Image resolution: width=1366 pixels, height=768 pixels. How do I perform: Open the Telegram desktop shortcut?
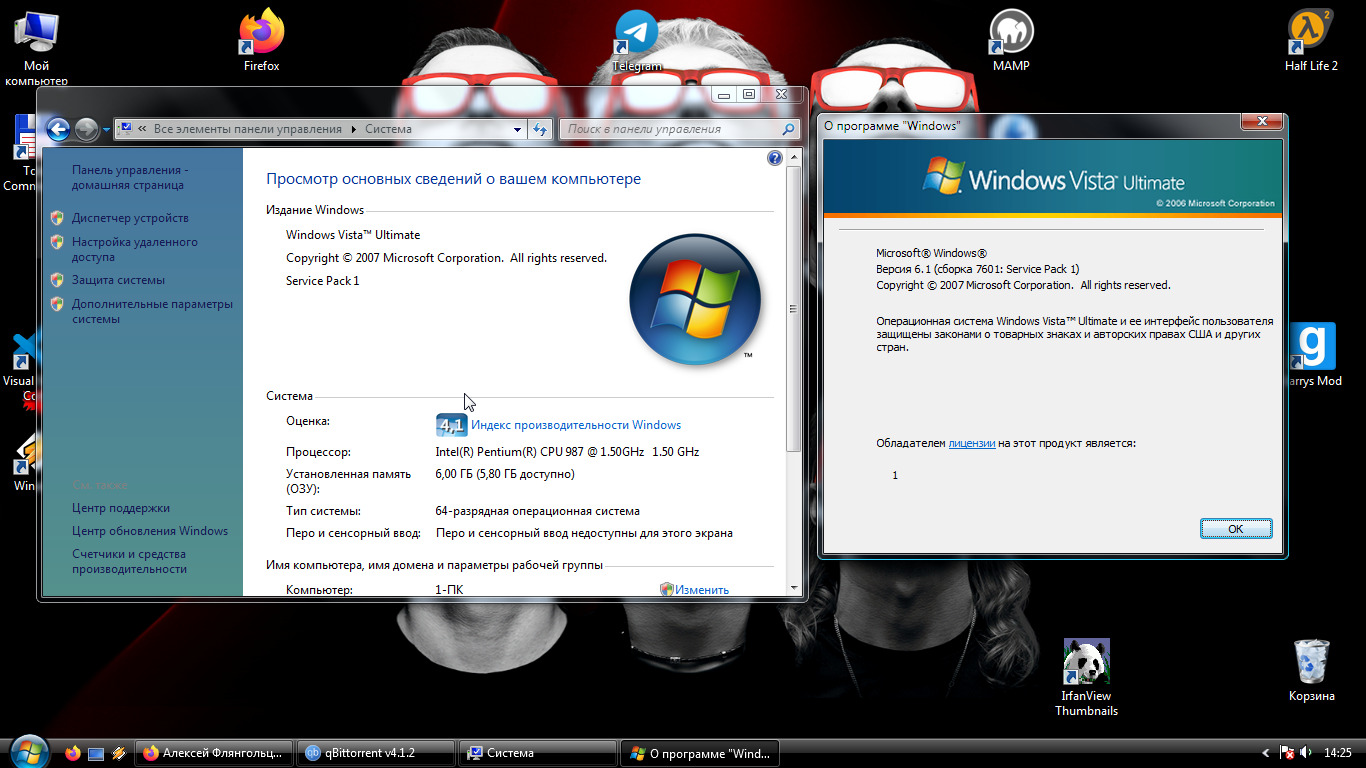[x=637, y=40]
